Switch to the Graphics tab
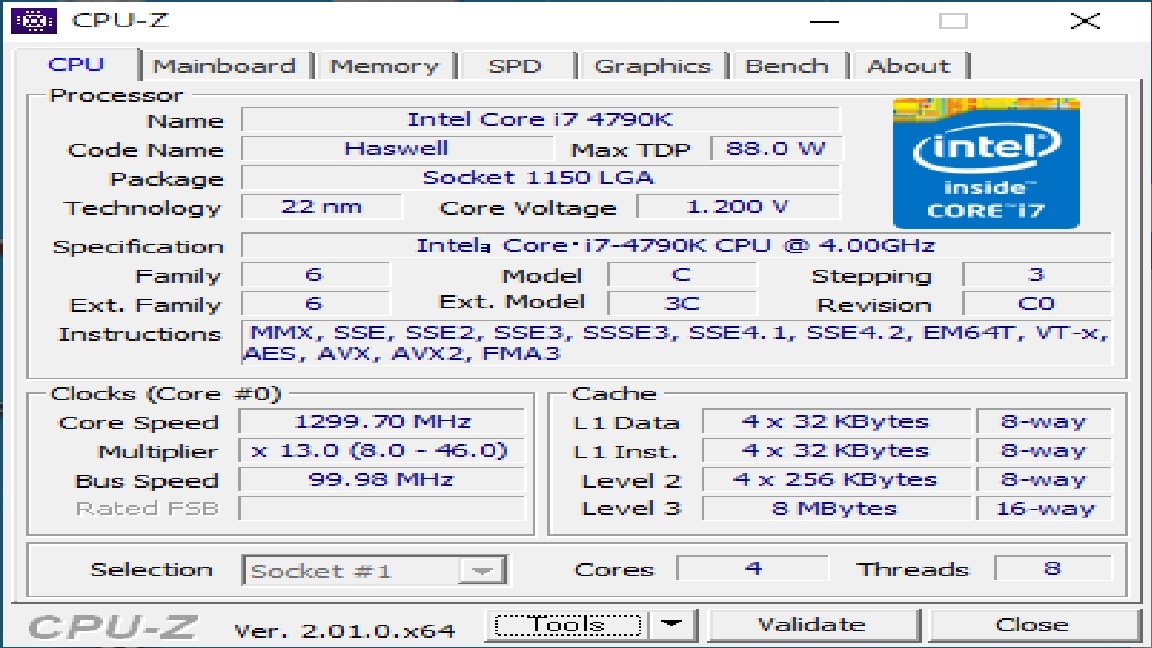 coord(653,65)
